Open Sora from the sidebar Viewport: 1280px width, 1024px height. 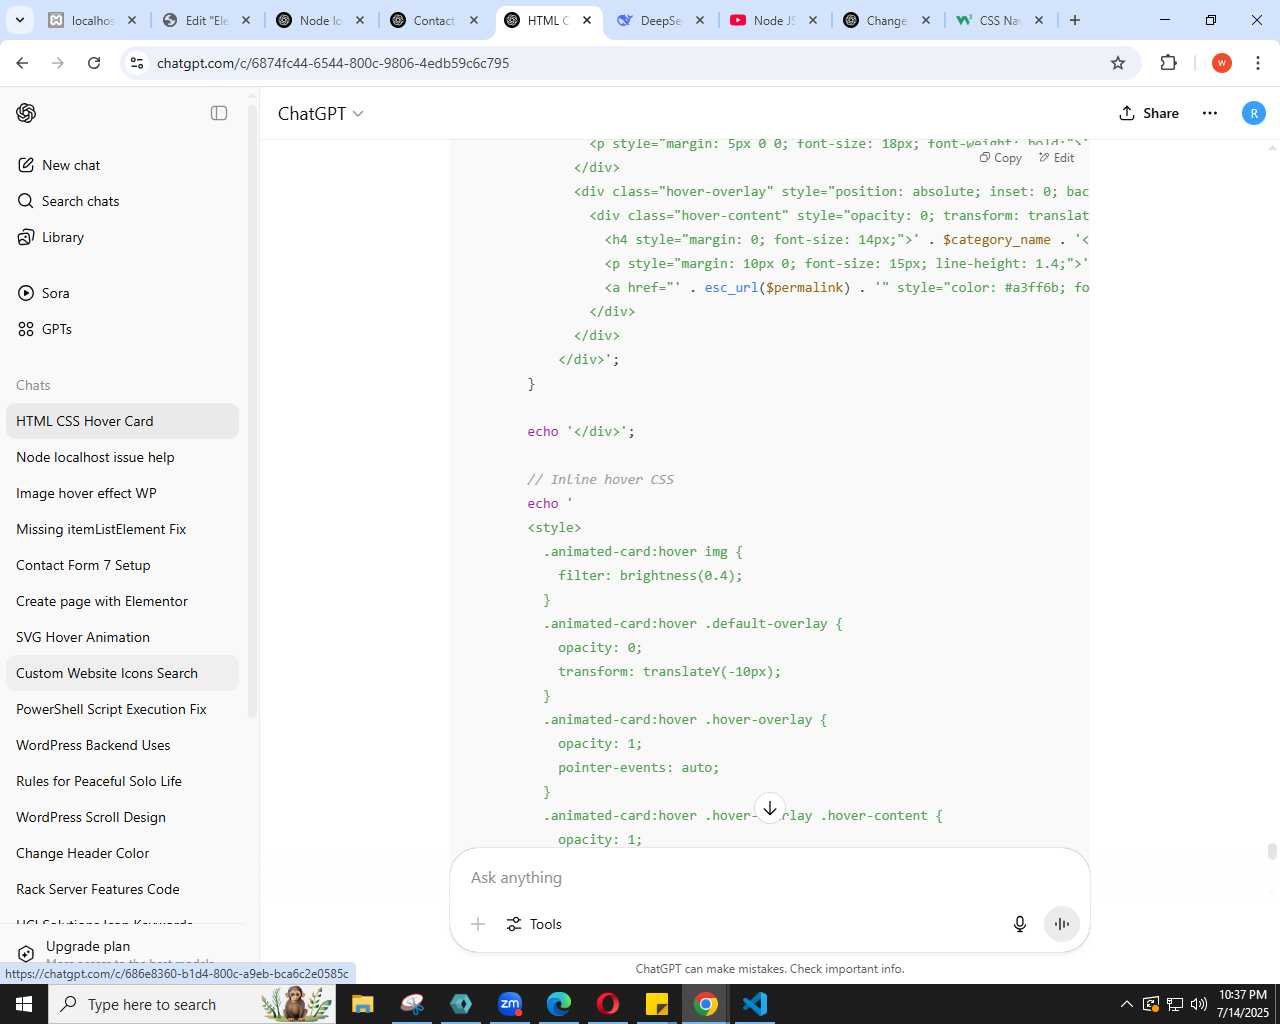(x=122, y=293)
